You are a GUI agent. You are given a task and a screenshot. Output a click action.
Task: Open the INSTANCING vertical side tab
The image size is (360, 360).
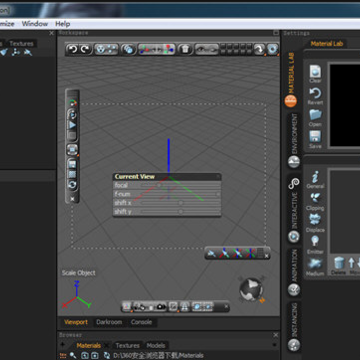[x=294, y=327]
